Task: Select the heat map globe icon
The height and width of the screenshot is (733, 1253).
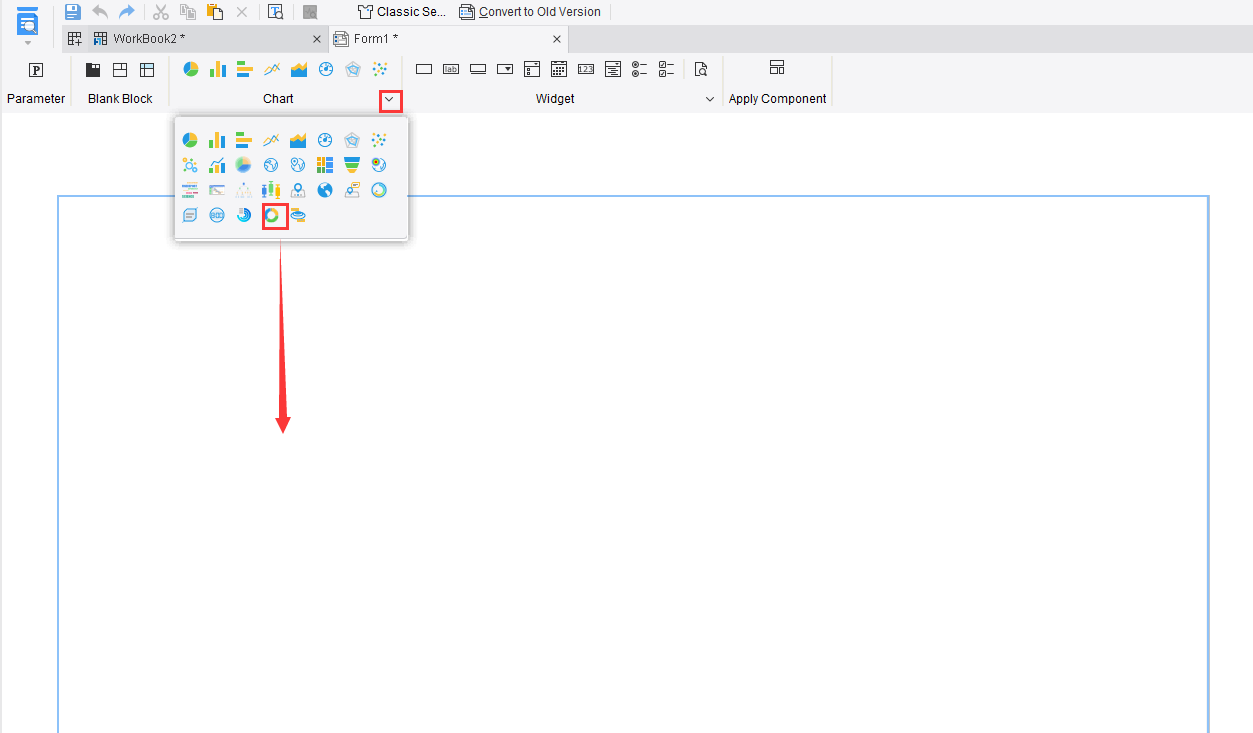Action: (379, 165)
